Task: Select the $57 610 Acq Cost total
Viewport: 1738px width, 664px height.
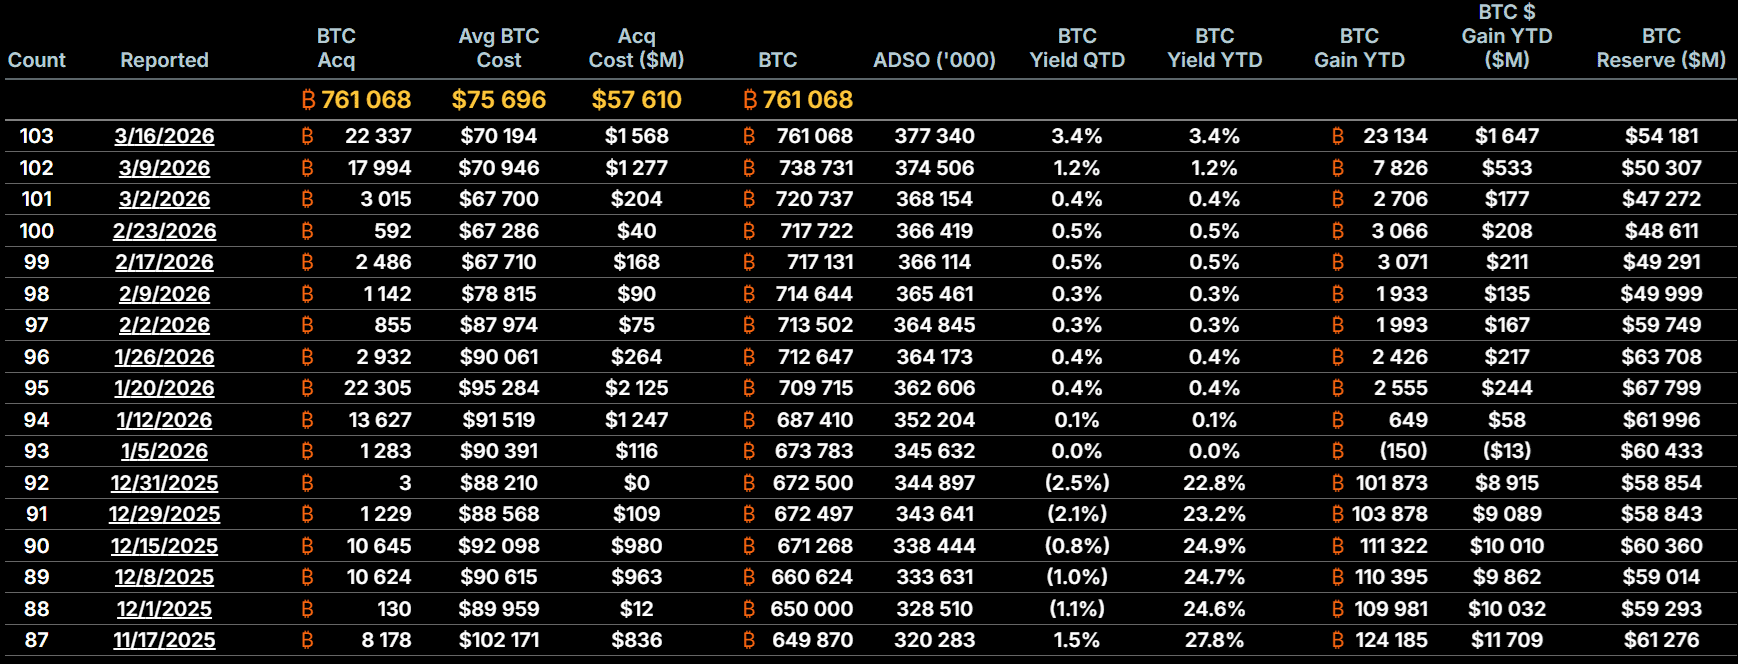Action: click(636, 100)
